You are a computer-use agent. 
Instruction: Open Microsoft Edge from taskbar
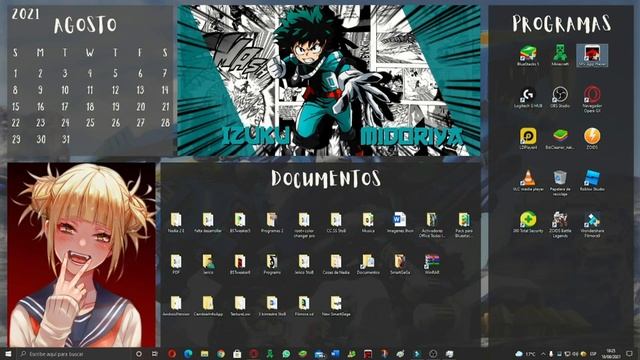click(x=188, y=353)
